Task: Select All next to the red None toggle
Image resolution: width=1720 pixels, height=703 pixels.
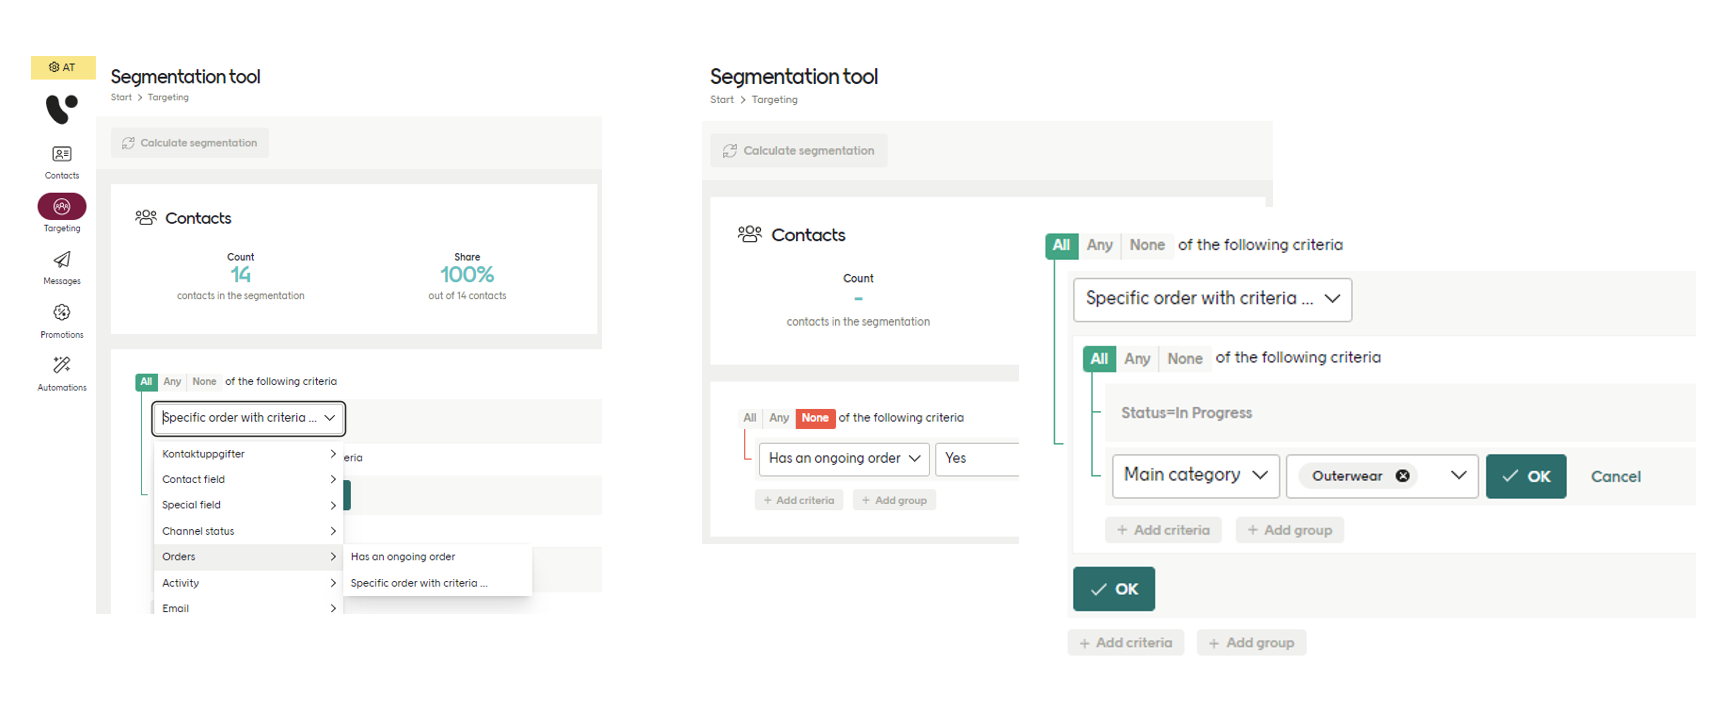Action: (x=750, y=418)
